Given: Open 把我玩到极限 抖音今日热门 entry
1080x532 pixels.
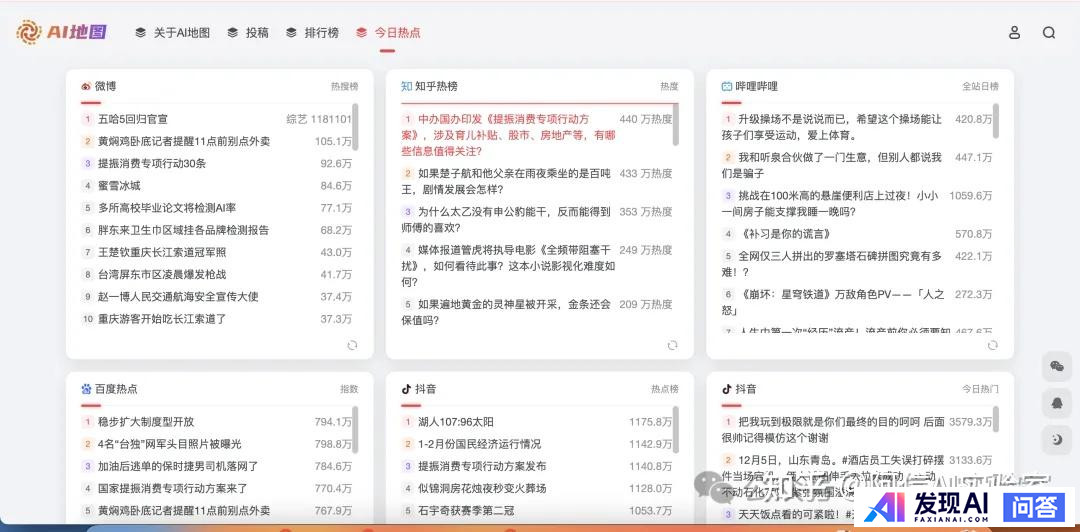Looking at the screenshot, I should (833, 429).
